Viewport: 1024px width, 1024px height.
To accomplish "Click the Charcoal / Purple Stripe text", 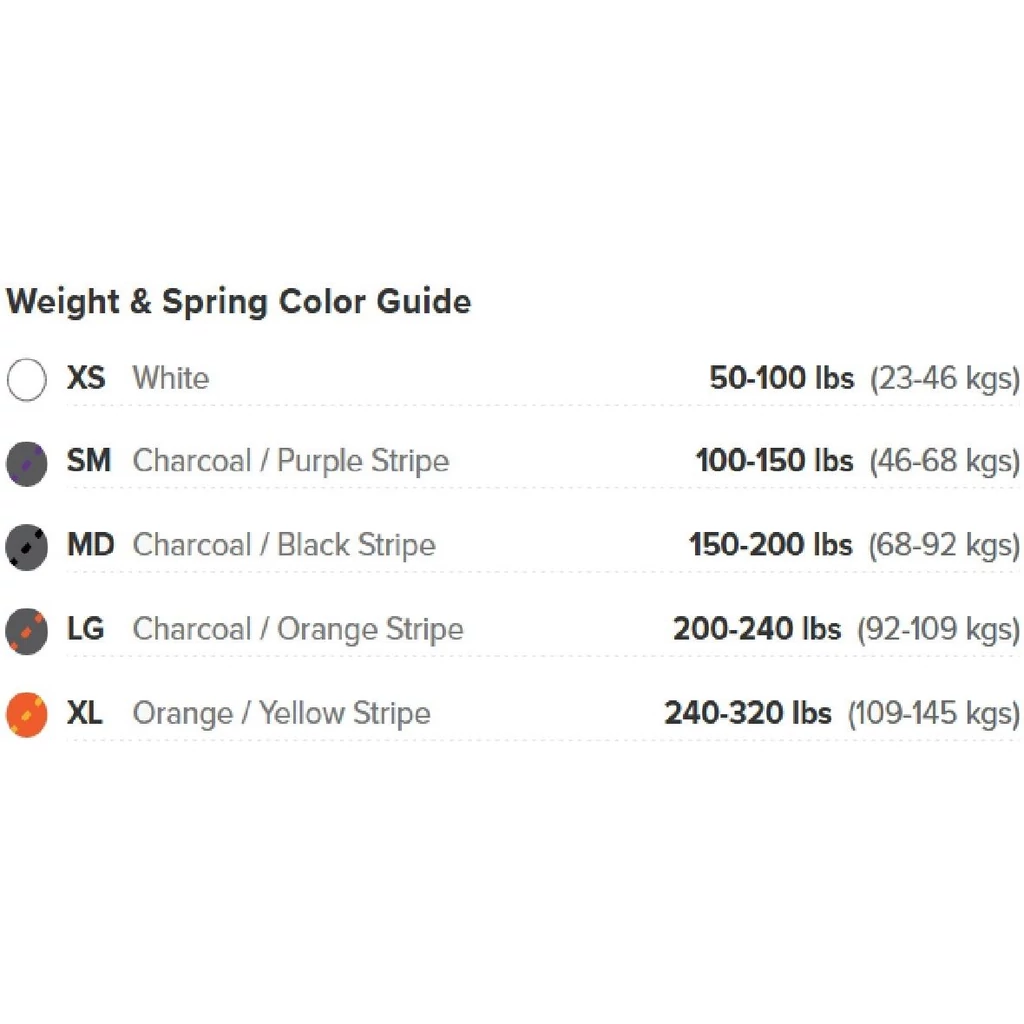I will [x=291, y=462].
